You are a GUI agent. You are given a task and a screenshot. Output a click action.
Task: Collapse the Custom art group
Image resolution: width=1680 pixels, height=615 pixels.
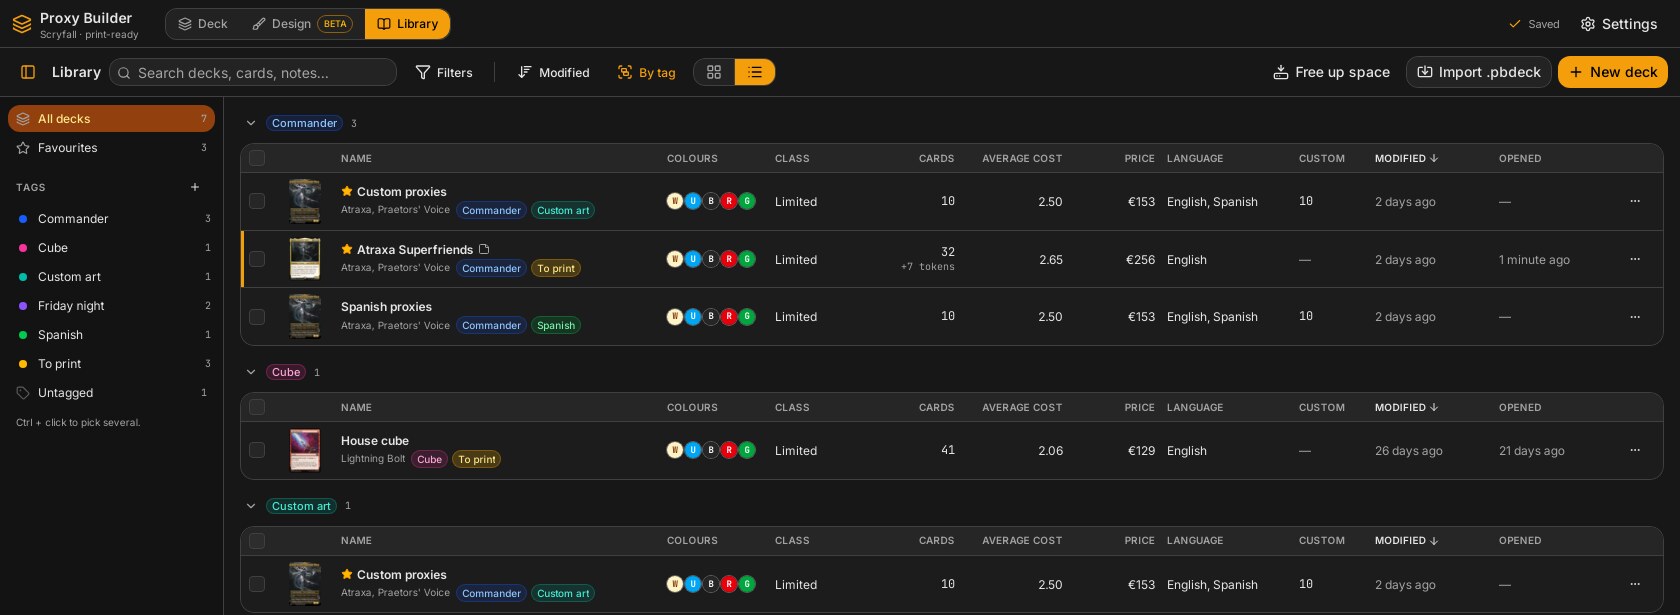[x=251, y=506]
